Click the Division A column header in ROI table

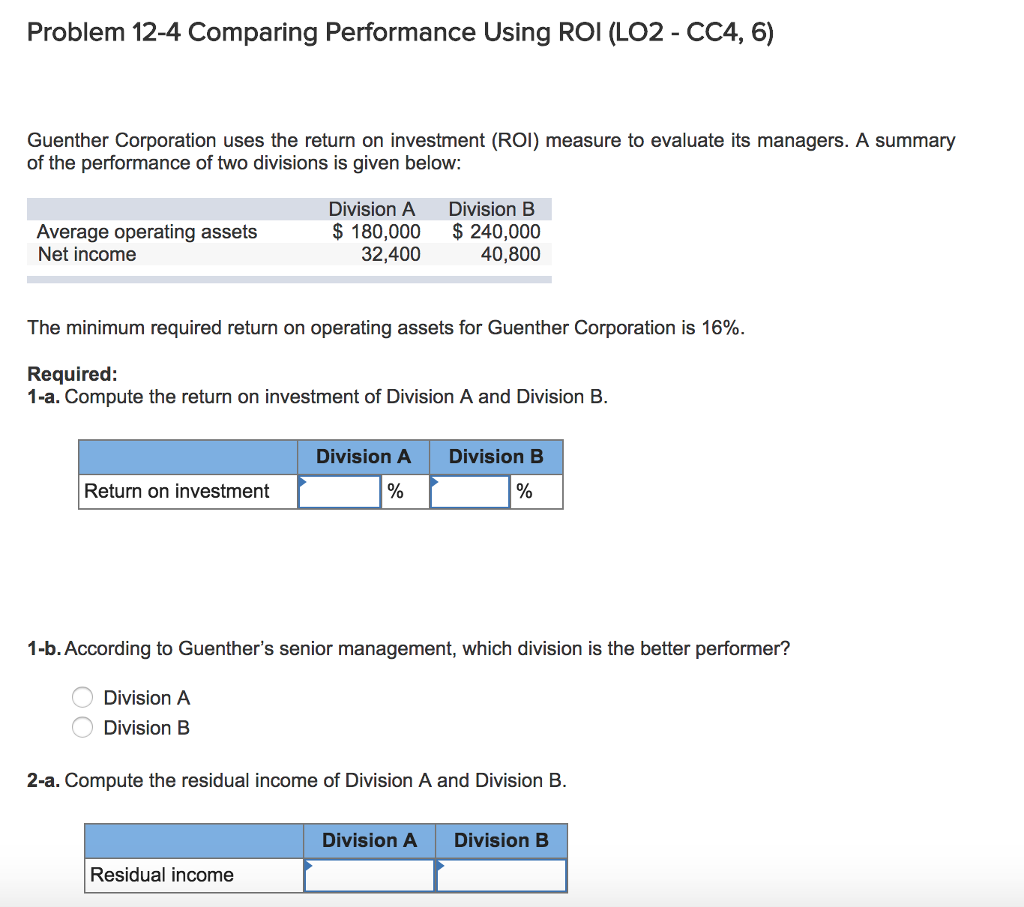(363, 457)
